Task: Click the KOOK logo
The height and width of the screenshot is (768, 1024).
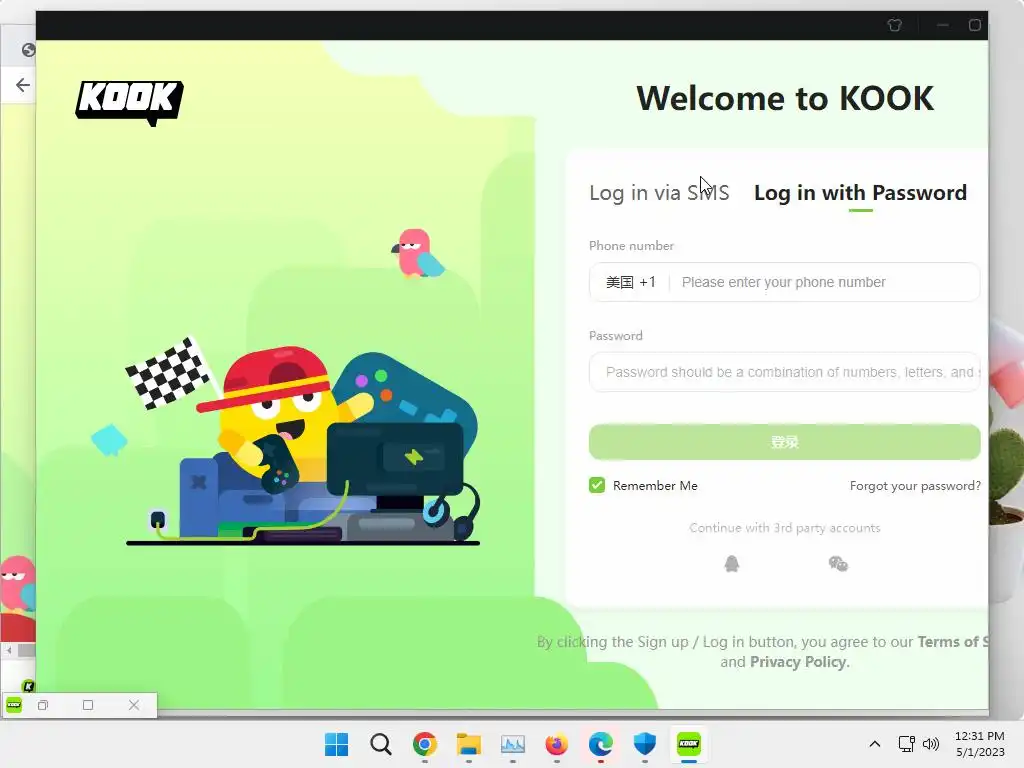Action: (x=129, y=103)
